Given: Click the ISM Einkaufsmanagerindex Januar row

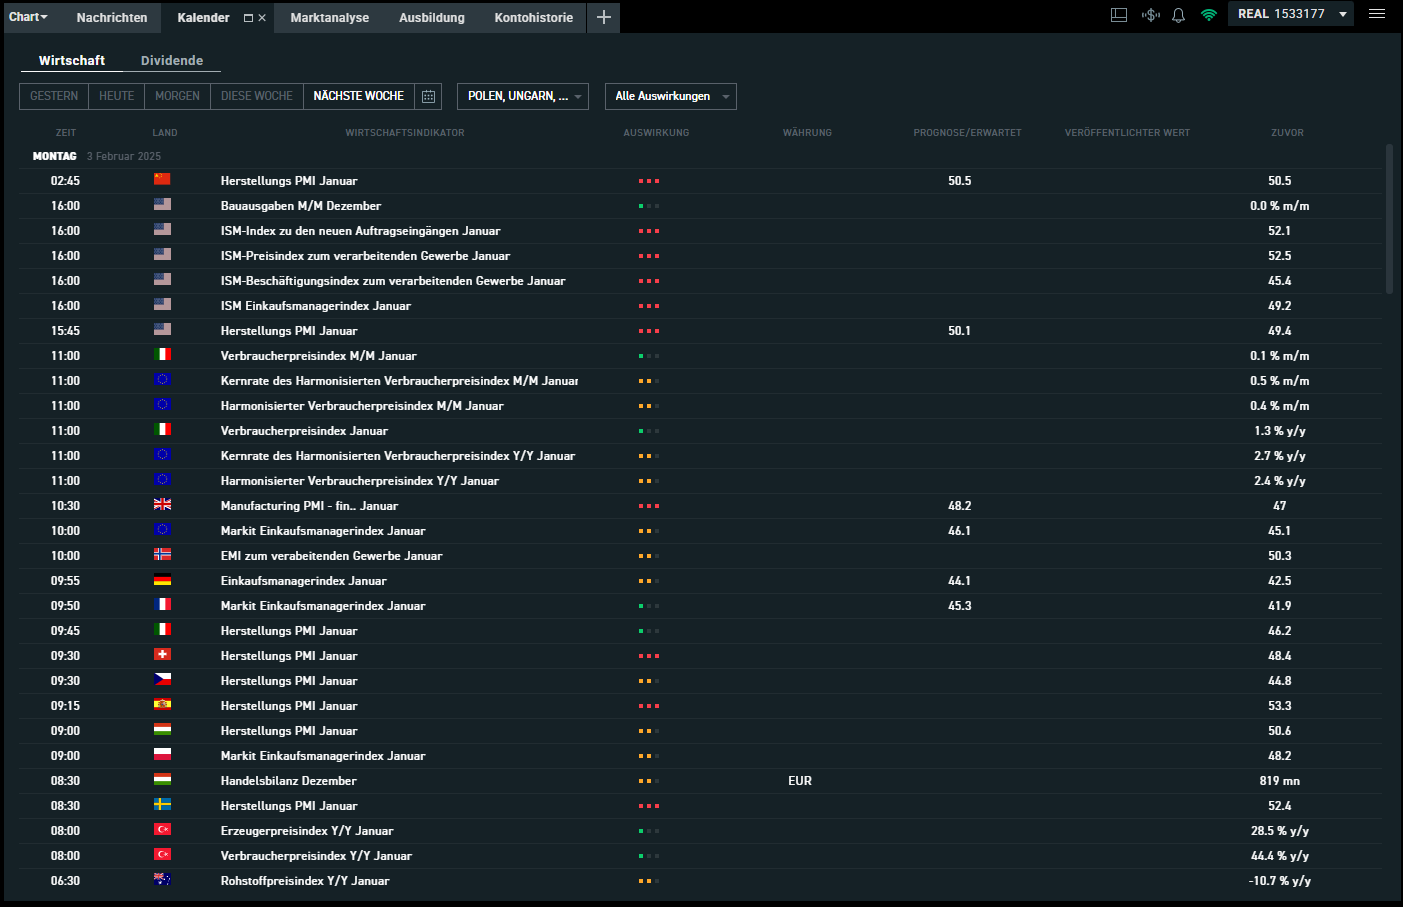Looking at the screenshot, I should pos(315,306).
